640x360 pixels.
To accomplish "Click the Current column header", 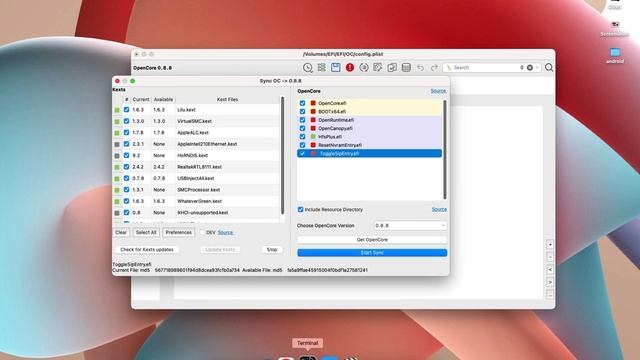I will pyautogui.click(x=141, y=100).
